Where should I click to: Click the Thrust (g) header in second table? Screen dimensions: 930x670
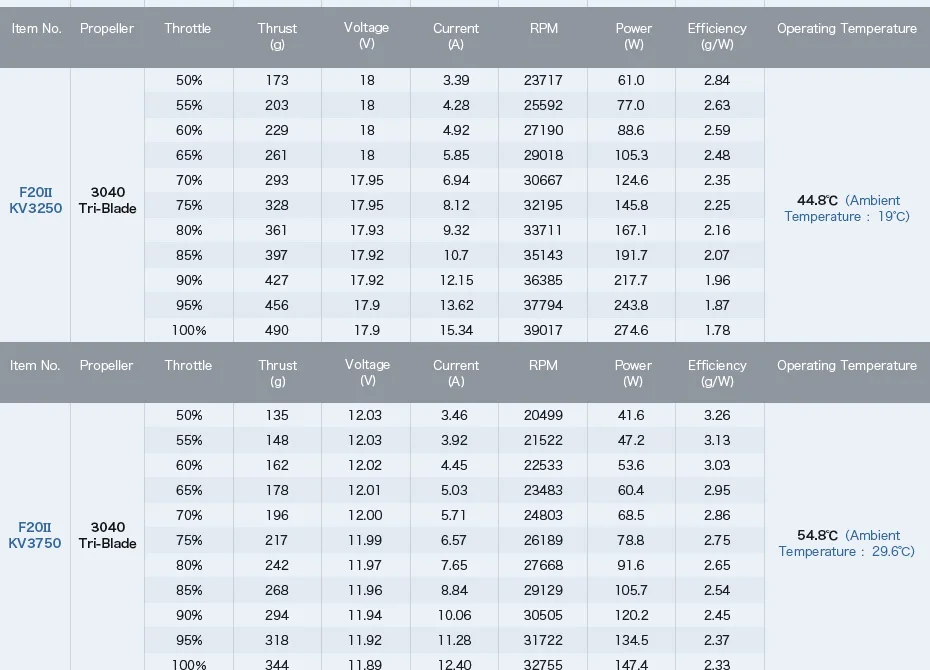pyautogui.click(x=278, y=373)
